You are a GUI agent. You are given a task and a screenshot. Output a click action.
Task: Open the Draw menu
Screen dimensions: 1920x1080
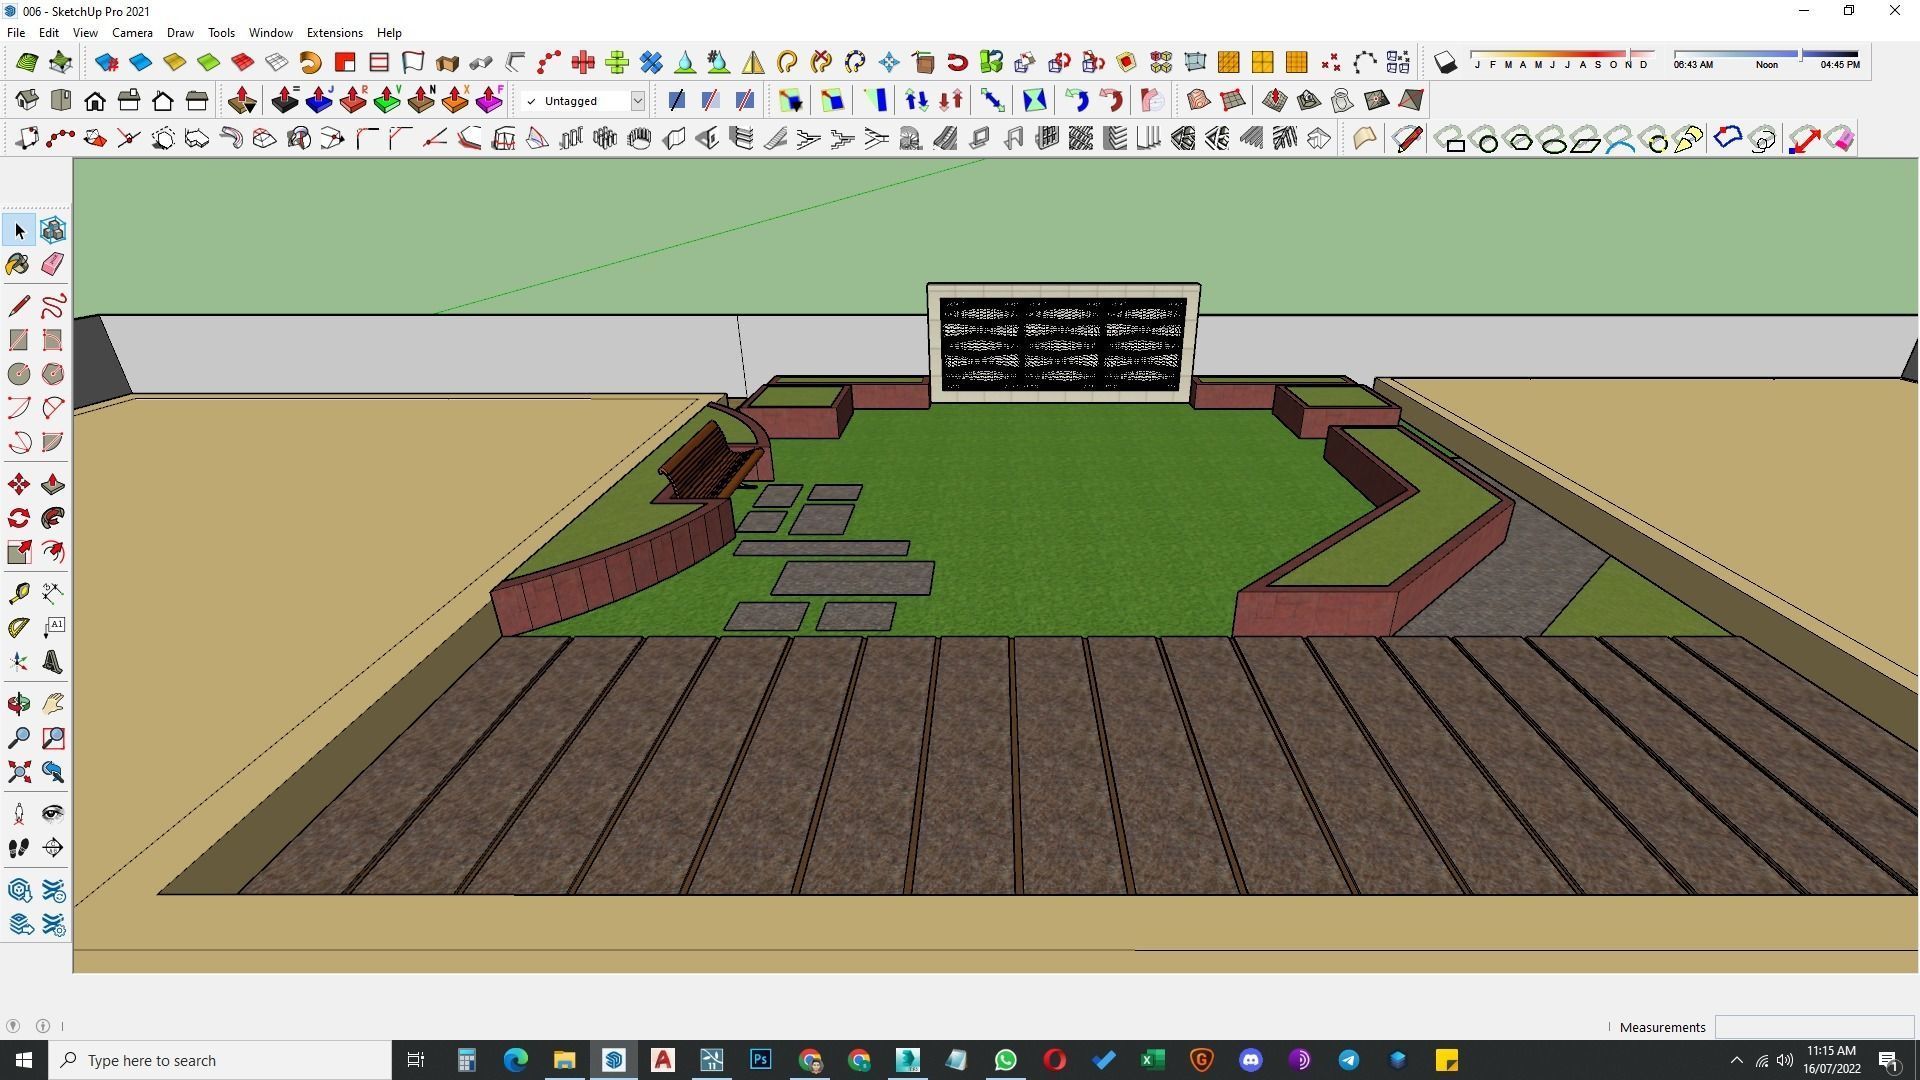point(180,33)
